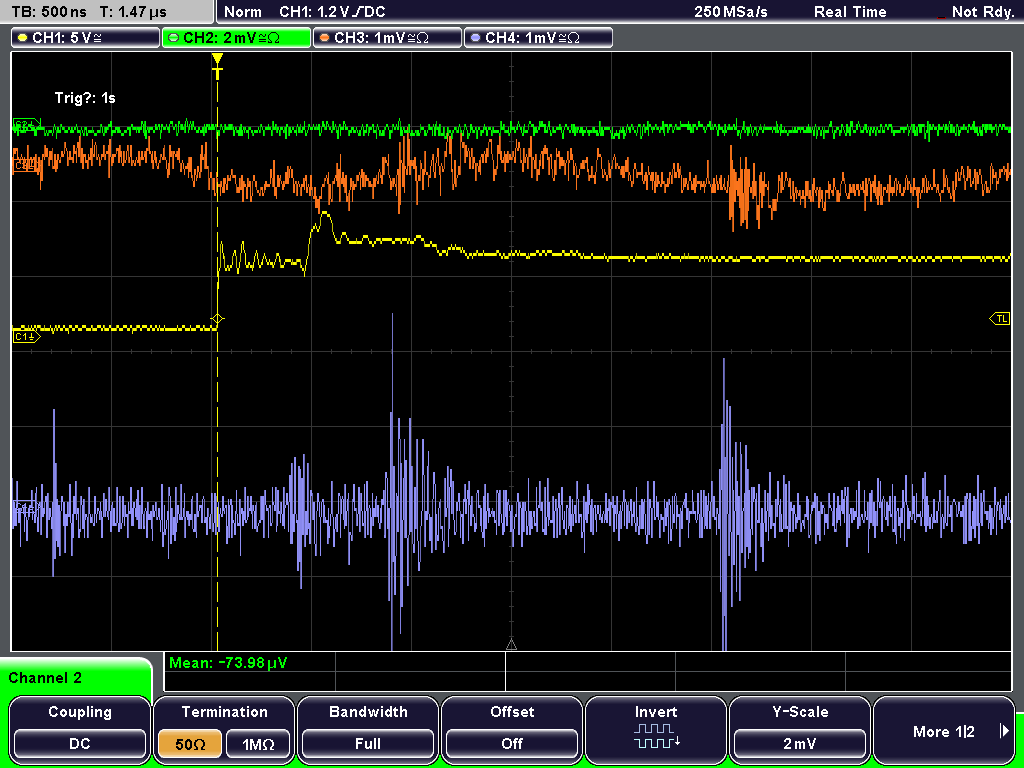This screenshot has width=1024, height=768.
Task: Click the yellow trigger position marker T
Action: [217, 66]
